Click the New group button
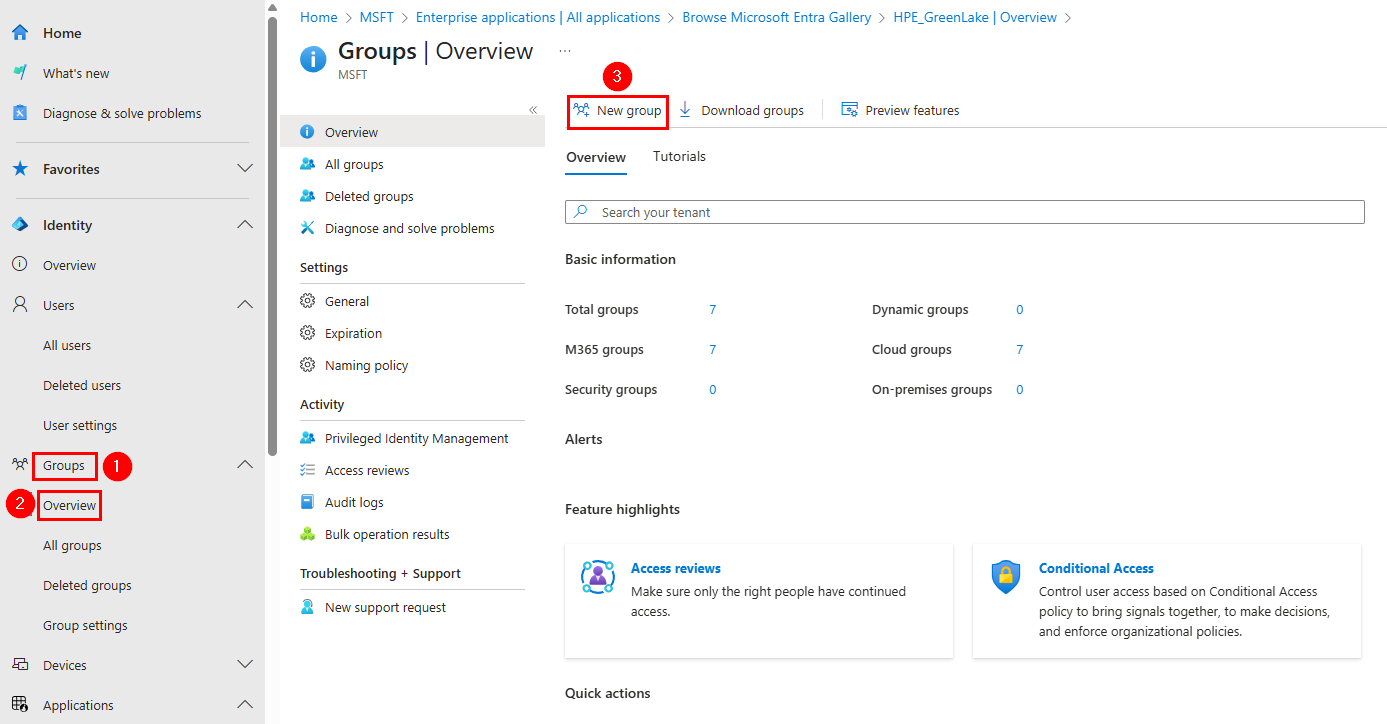 [618, 110]
